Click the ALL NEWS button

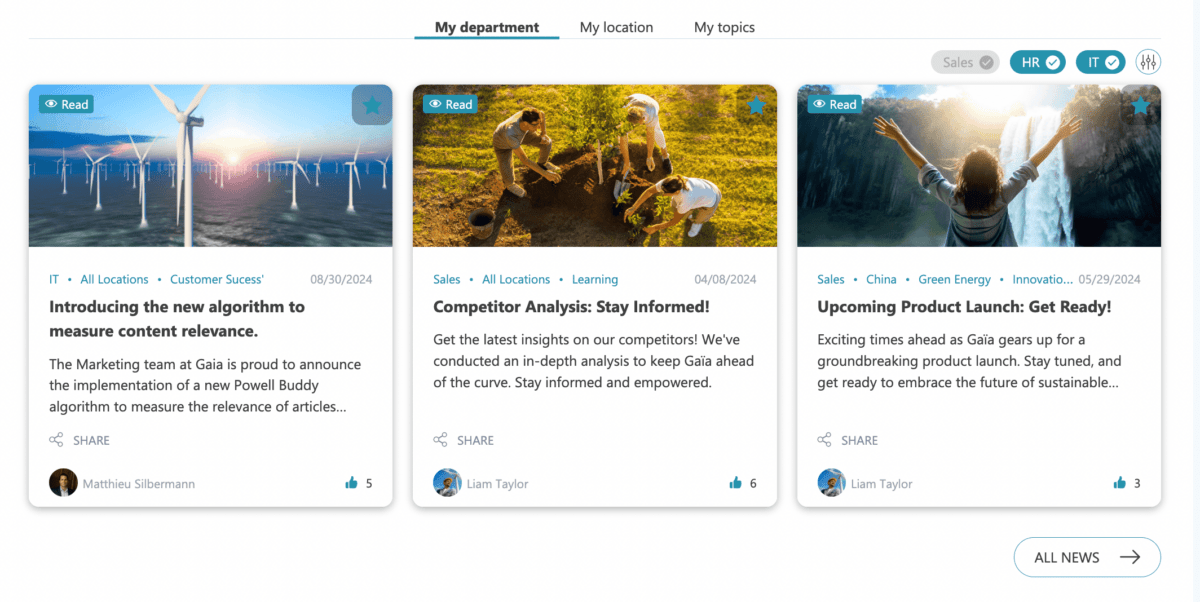pyautogui.click(x=1087, y=557)
